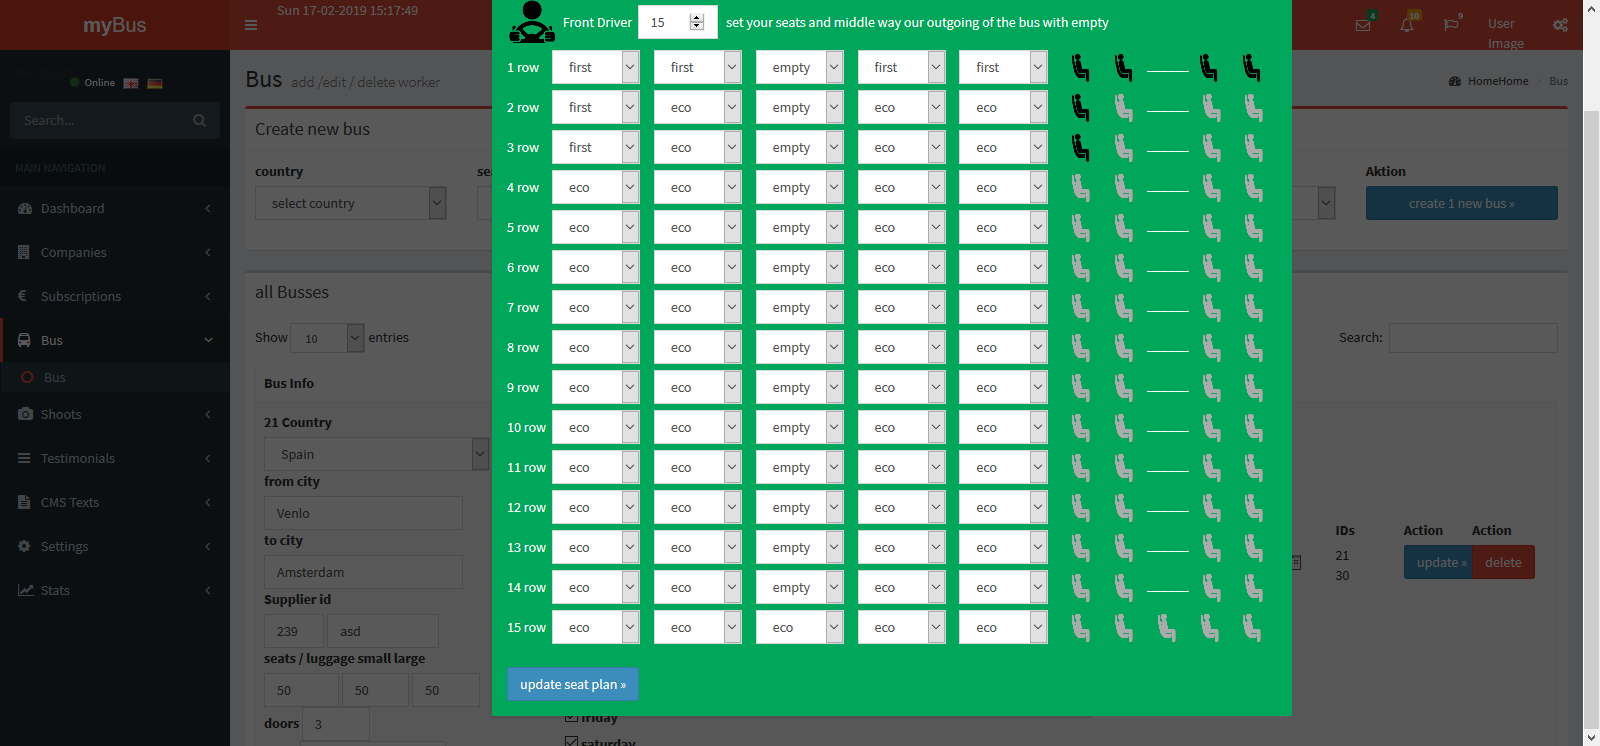
Task: Increase the Front Driver number stepper
Action: pyautogui.click(x=697, y=18)
